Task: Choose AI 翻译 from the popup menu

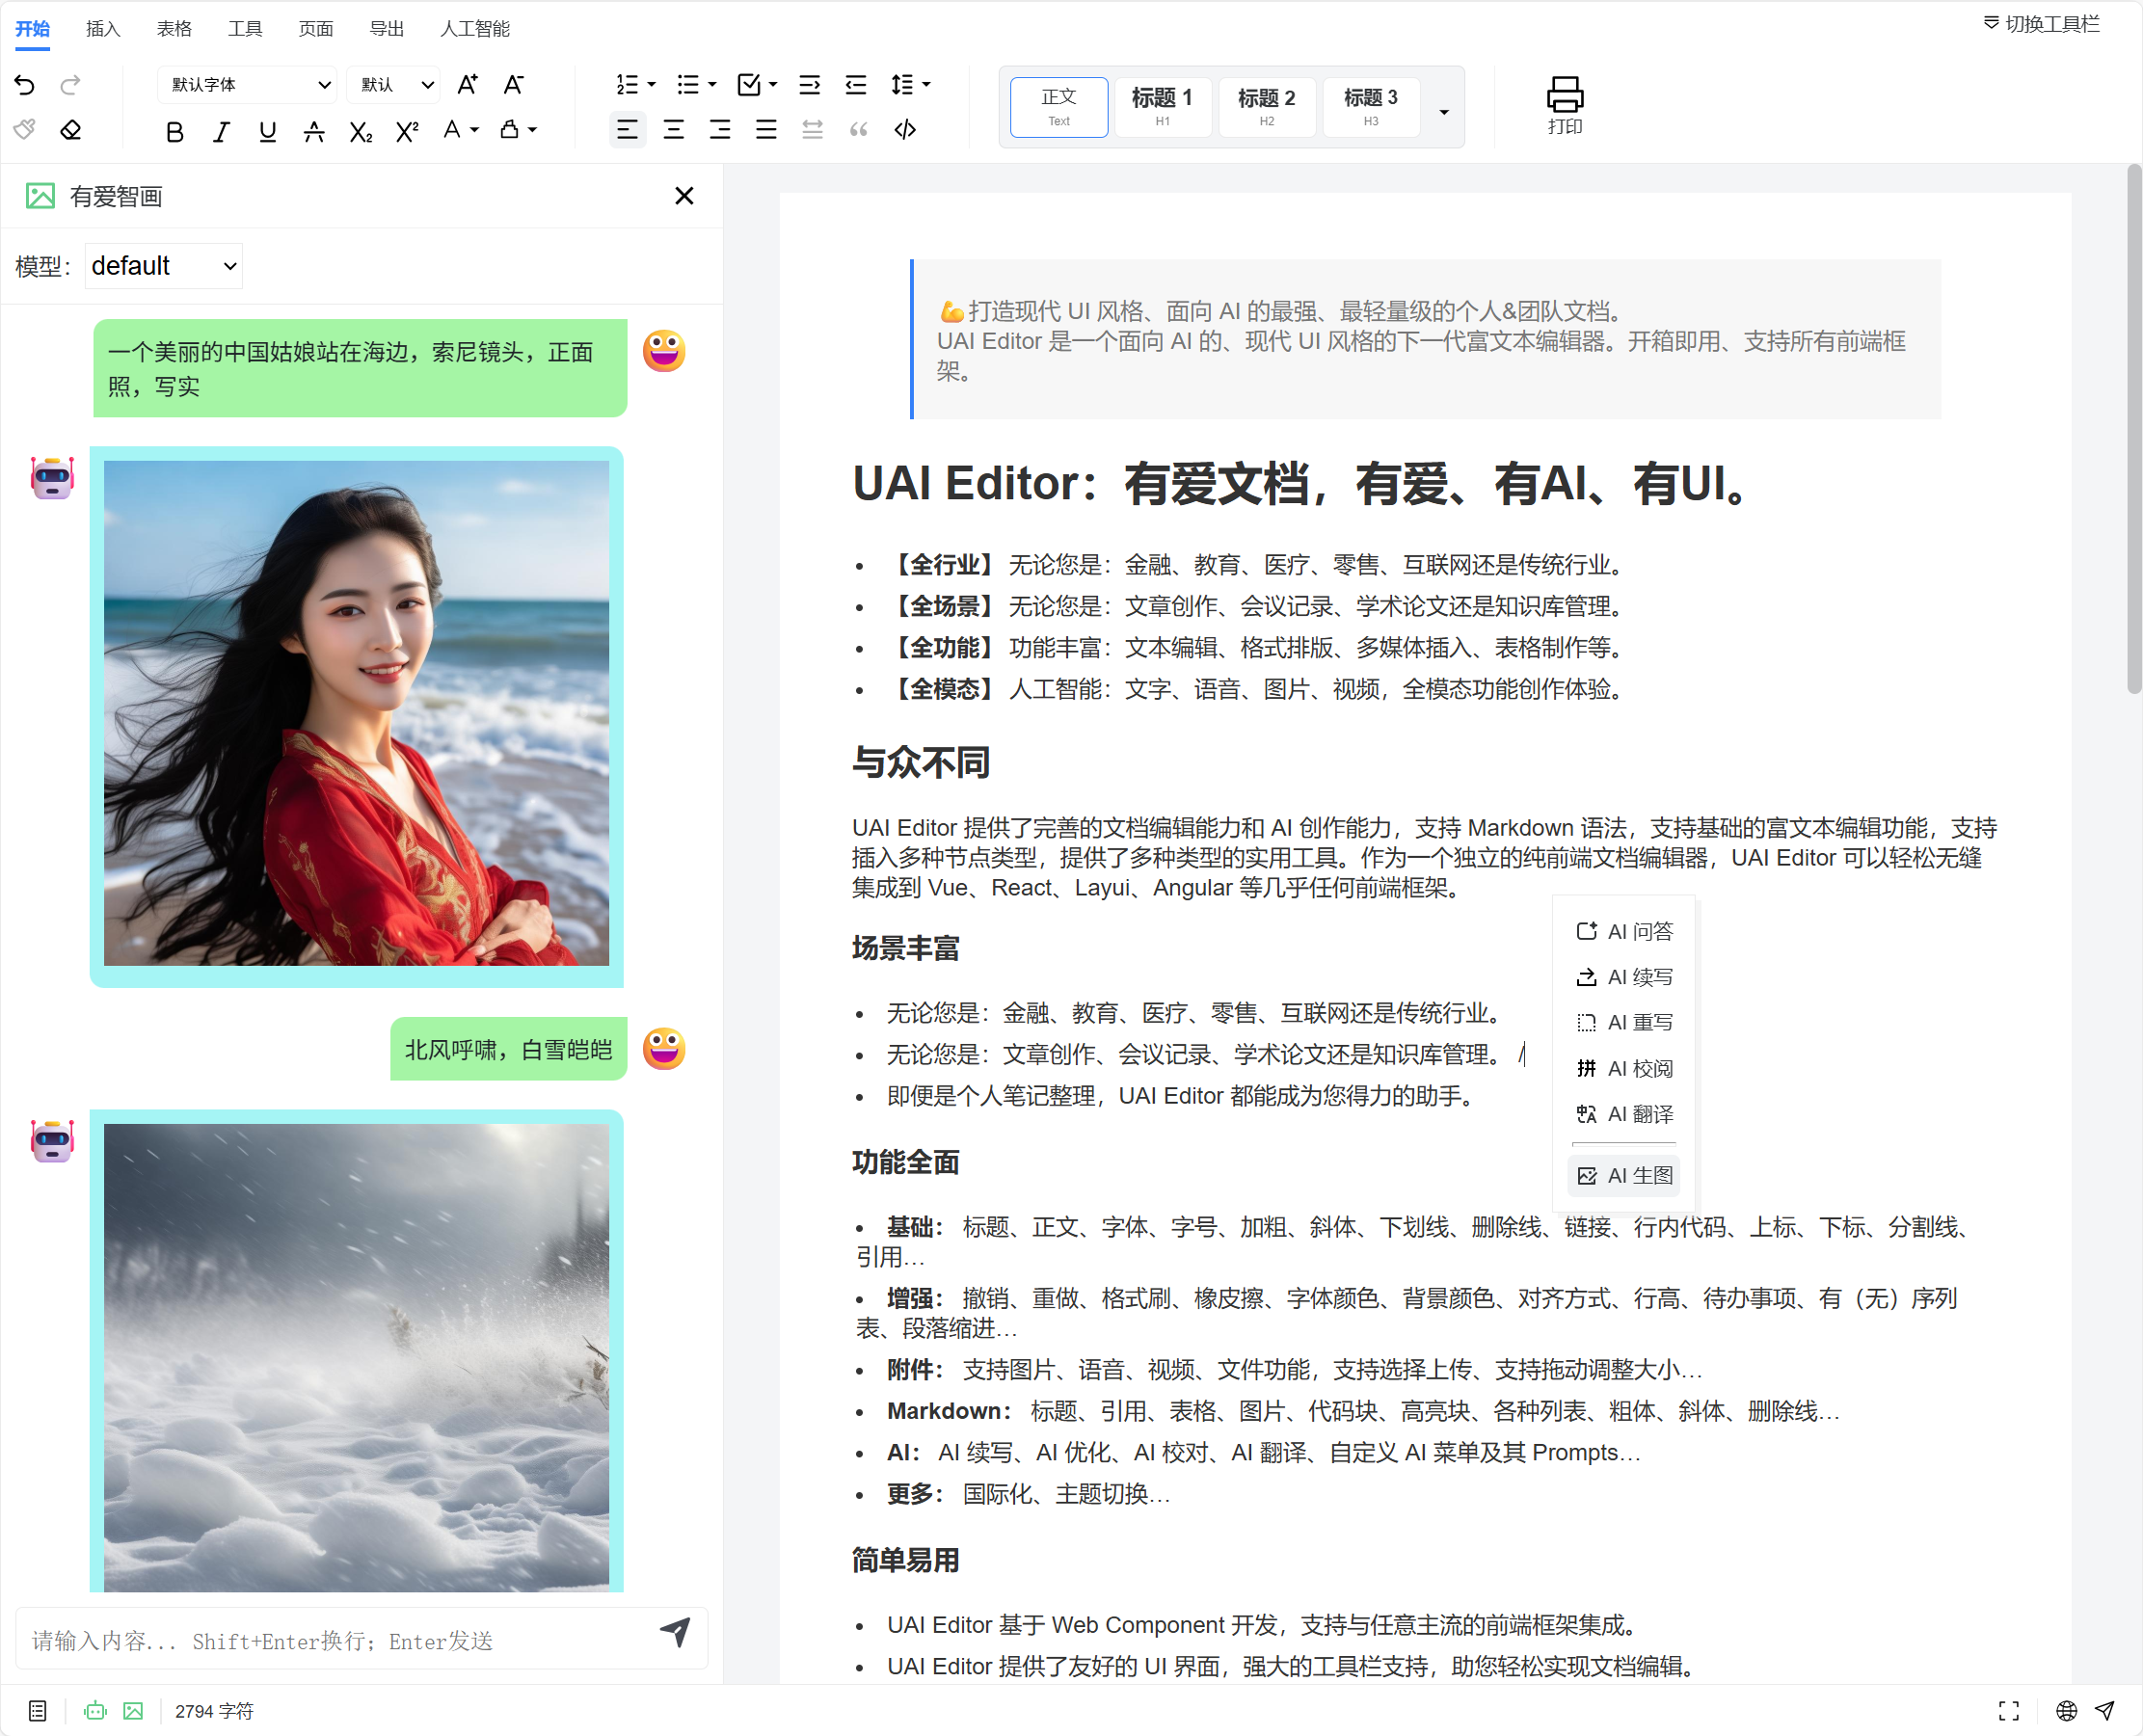Action: pos(1625,1114)
